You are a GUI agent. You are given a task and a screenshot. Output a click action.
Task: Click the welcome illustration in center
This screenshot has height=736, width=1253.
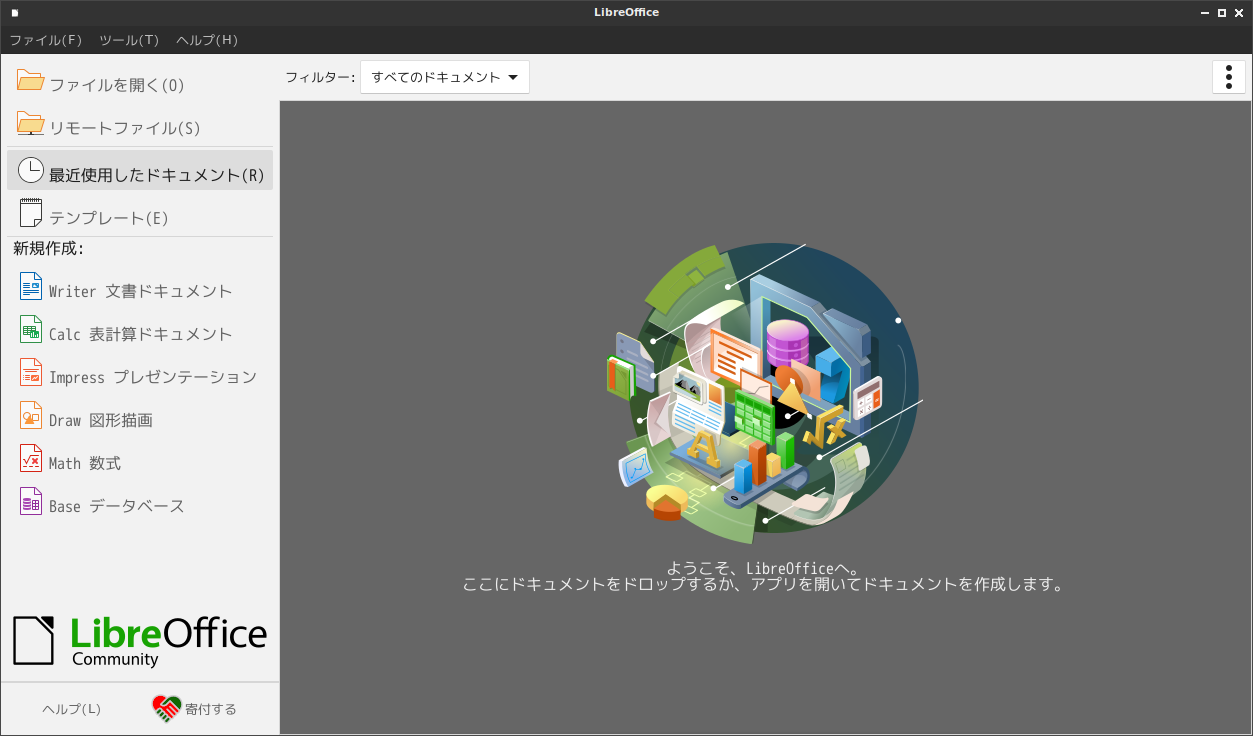tap(767, 387)
